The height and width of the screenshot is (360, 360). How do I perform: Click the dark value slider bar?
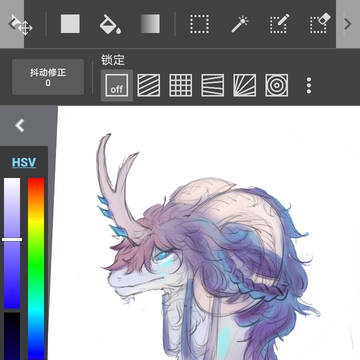tap(12, 336)
